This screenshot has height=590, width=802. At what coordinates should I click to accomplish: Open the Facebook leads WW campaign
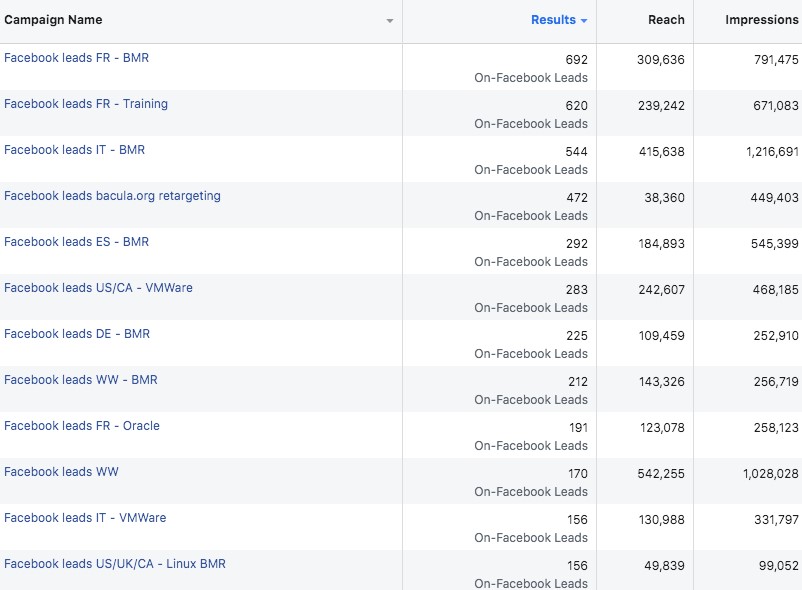tap(61, 472)
